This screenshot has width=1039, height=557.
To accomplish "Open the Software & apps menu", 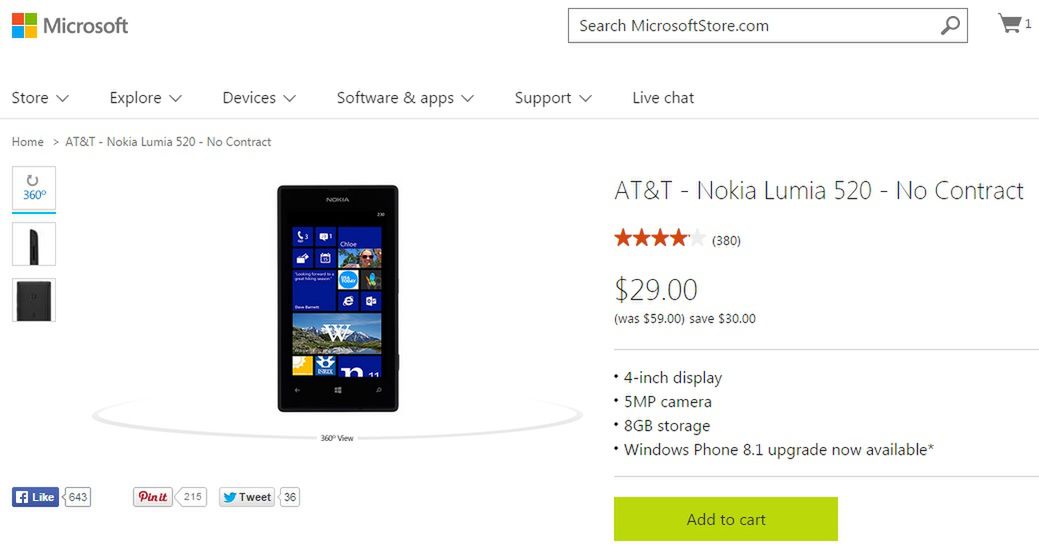I will 405,98.
